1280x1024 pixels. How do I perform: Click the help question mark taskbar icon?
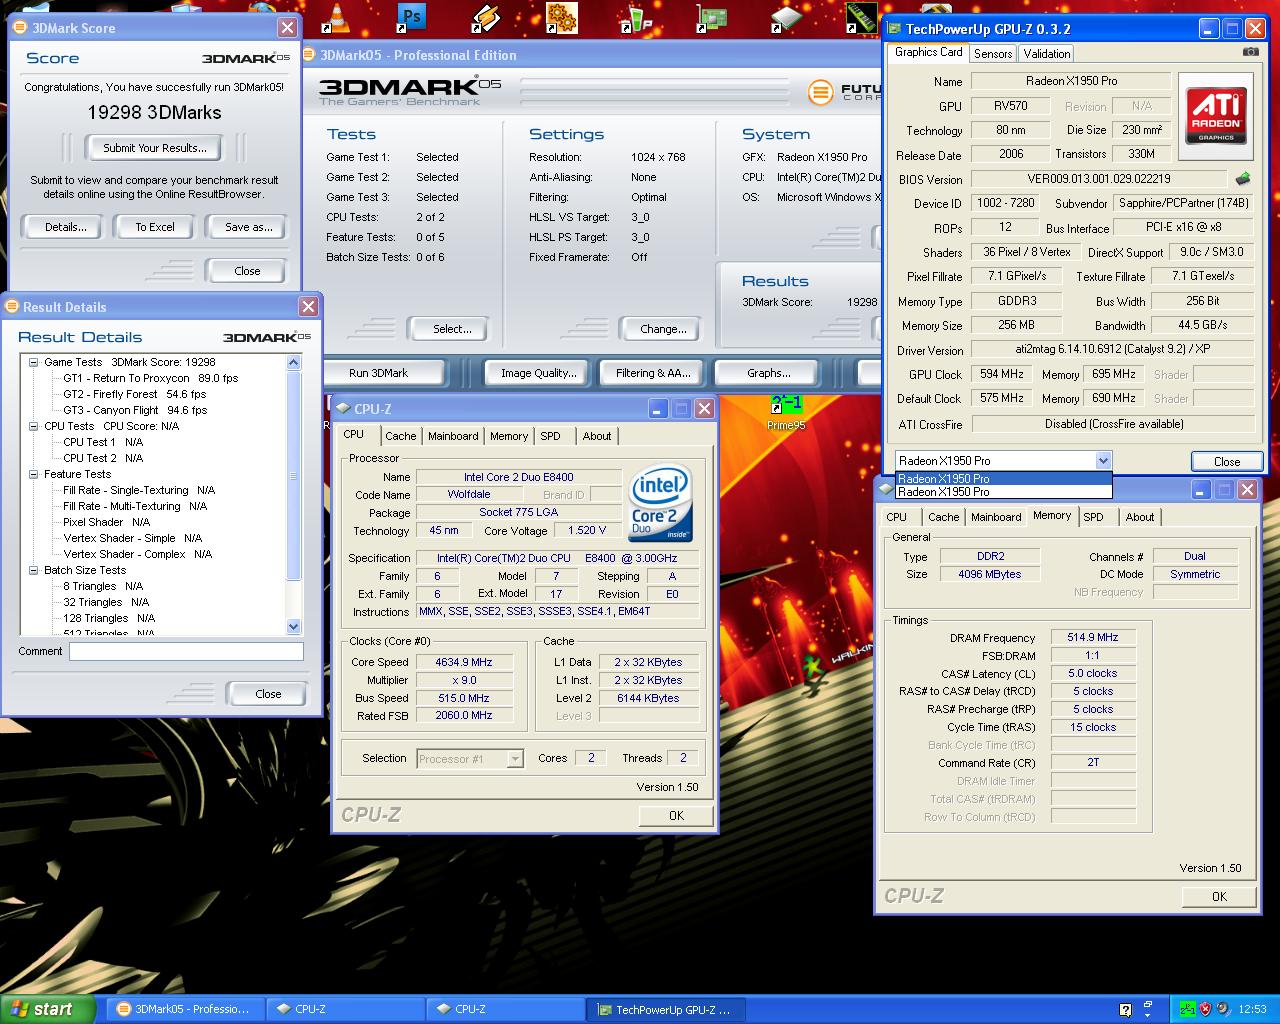tap(1126, 1009)
